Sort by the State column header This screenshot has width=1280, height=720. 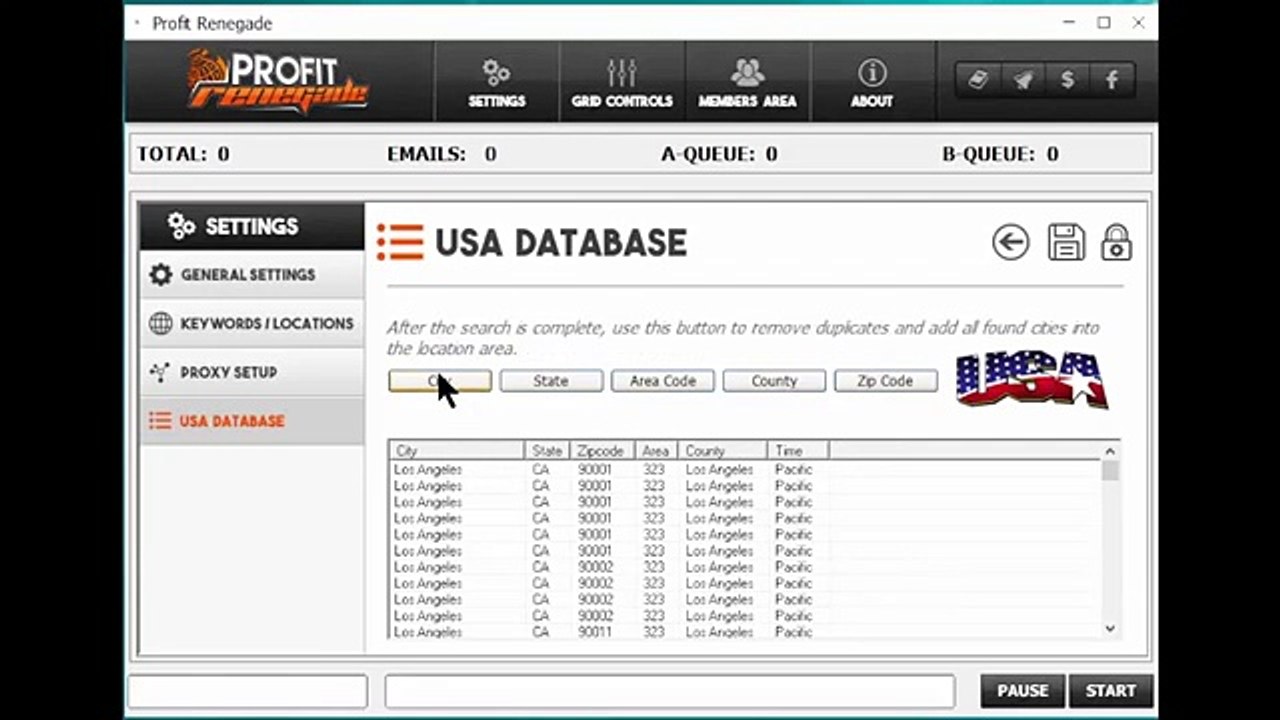(548, 451)
